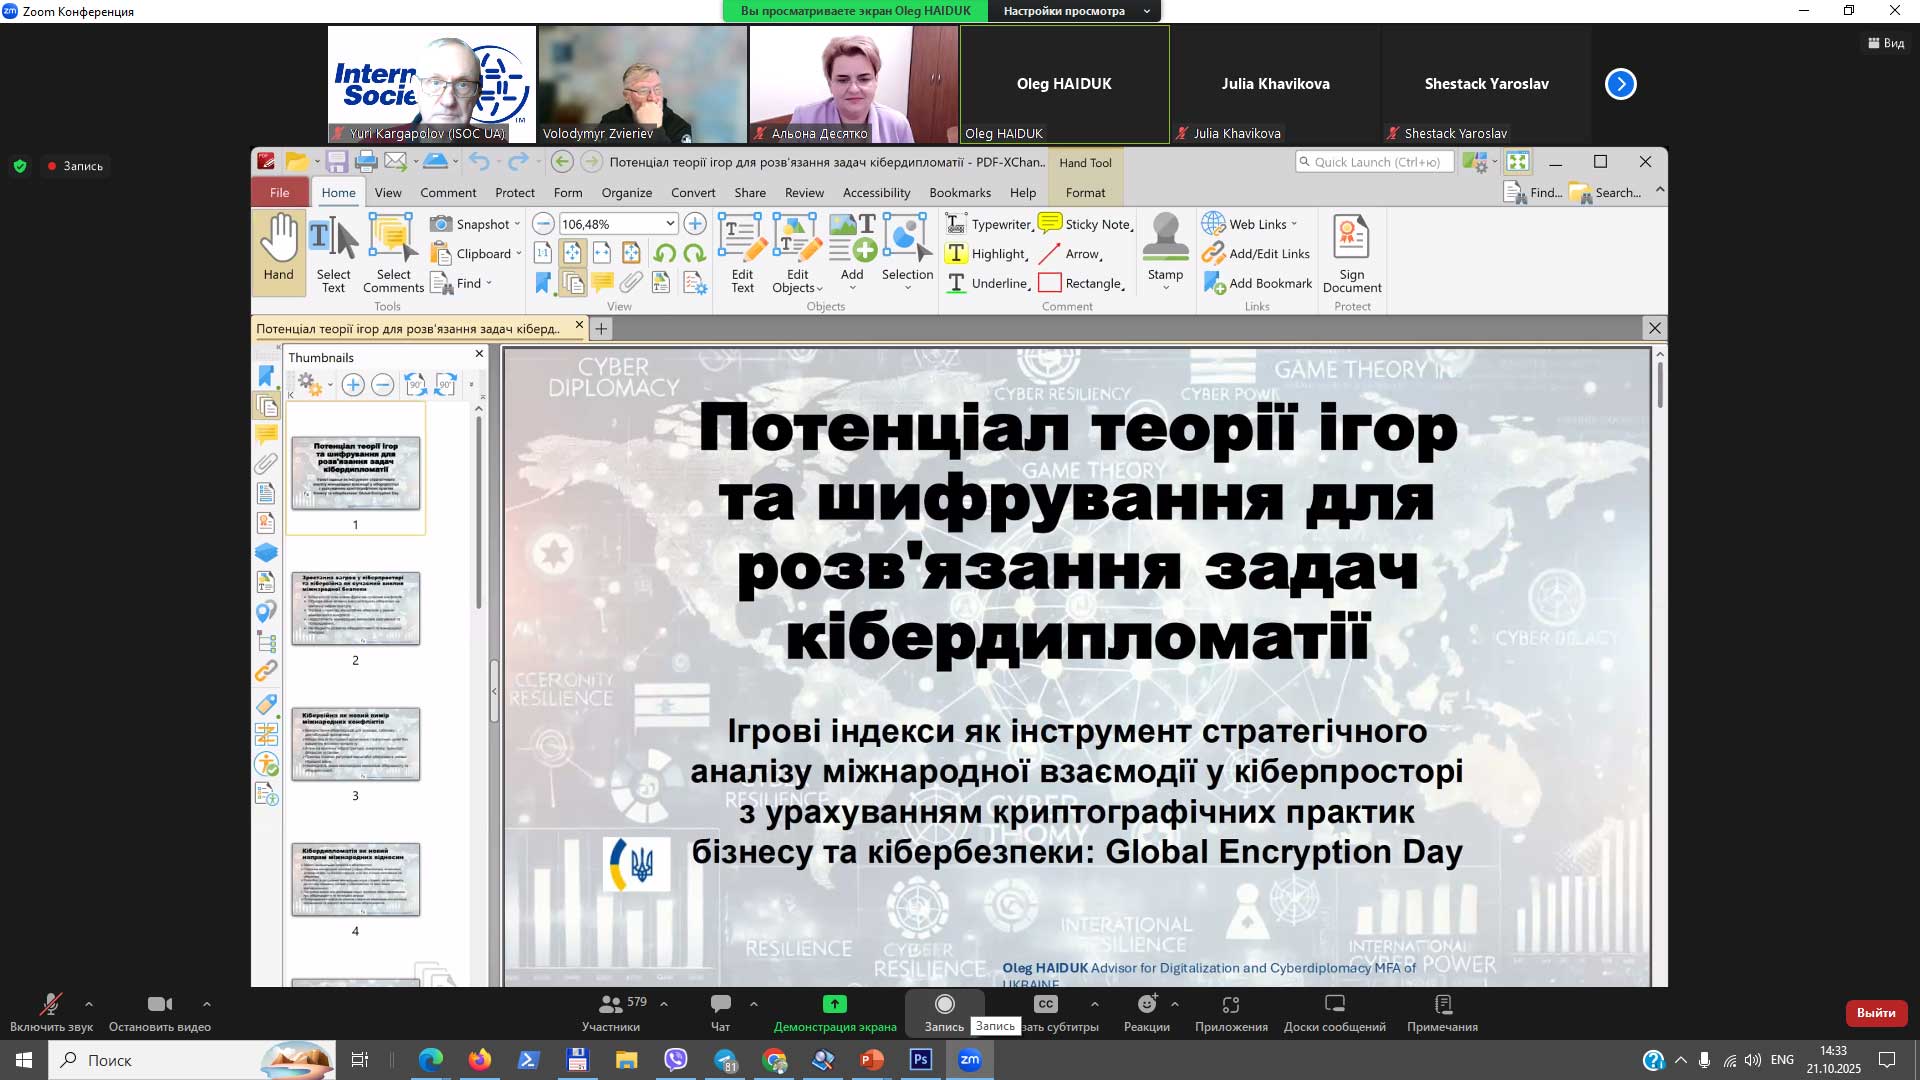Viewport: 1920px width, 1080px height.
Task: Choose the Sticky Note tool
Action: (1086, 224)
